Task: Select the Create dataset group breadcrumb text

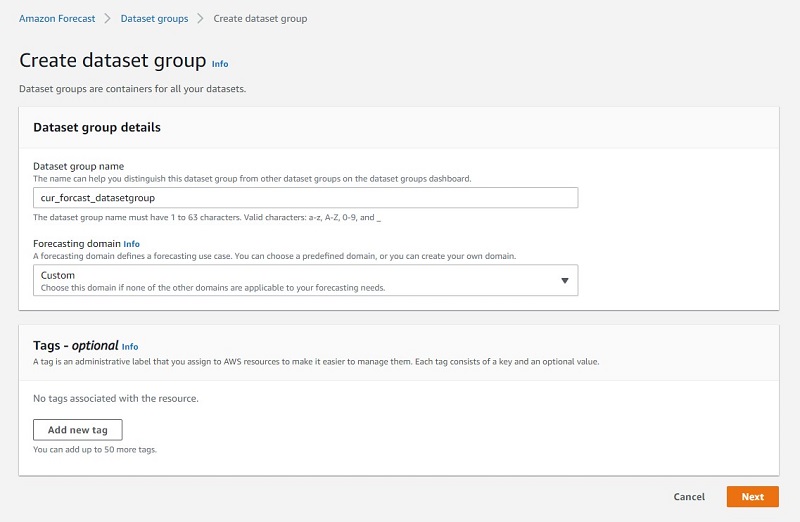Action: [260, 18]
